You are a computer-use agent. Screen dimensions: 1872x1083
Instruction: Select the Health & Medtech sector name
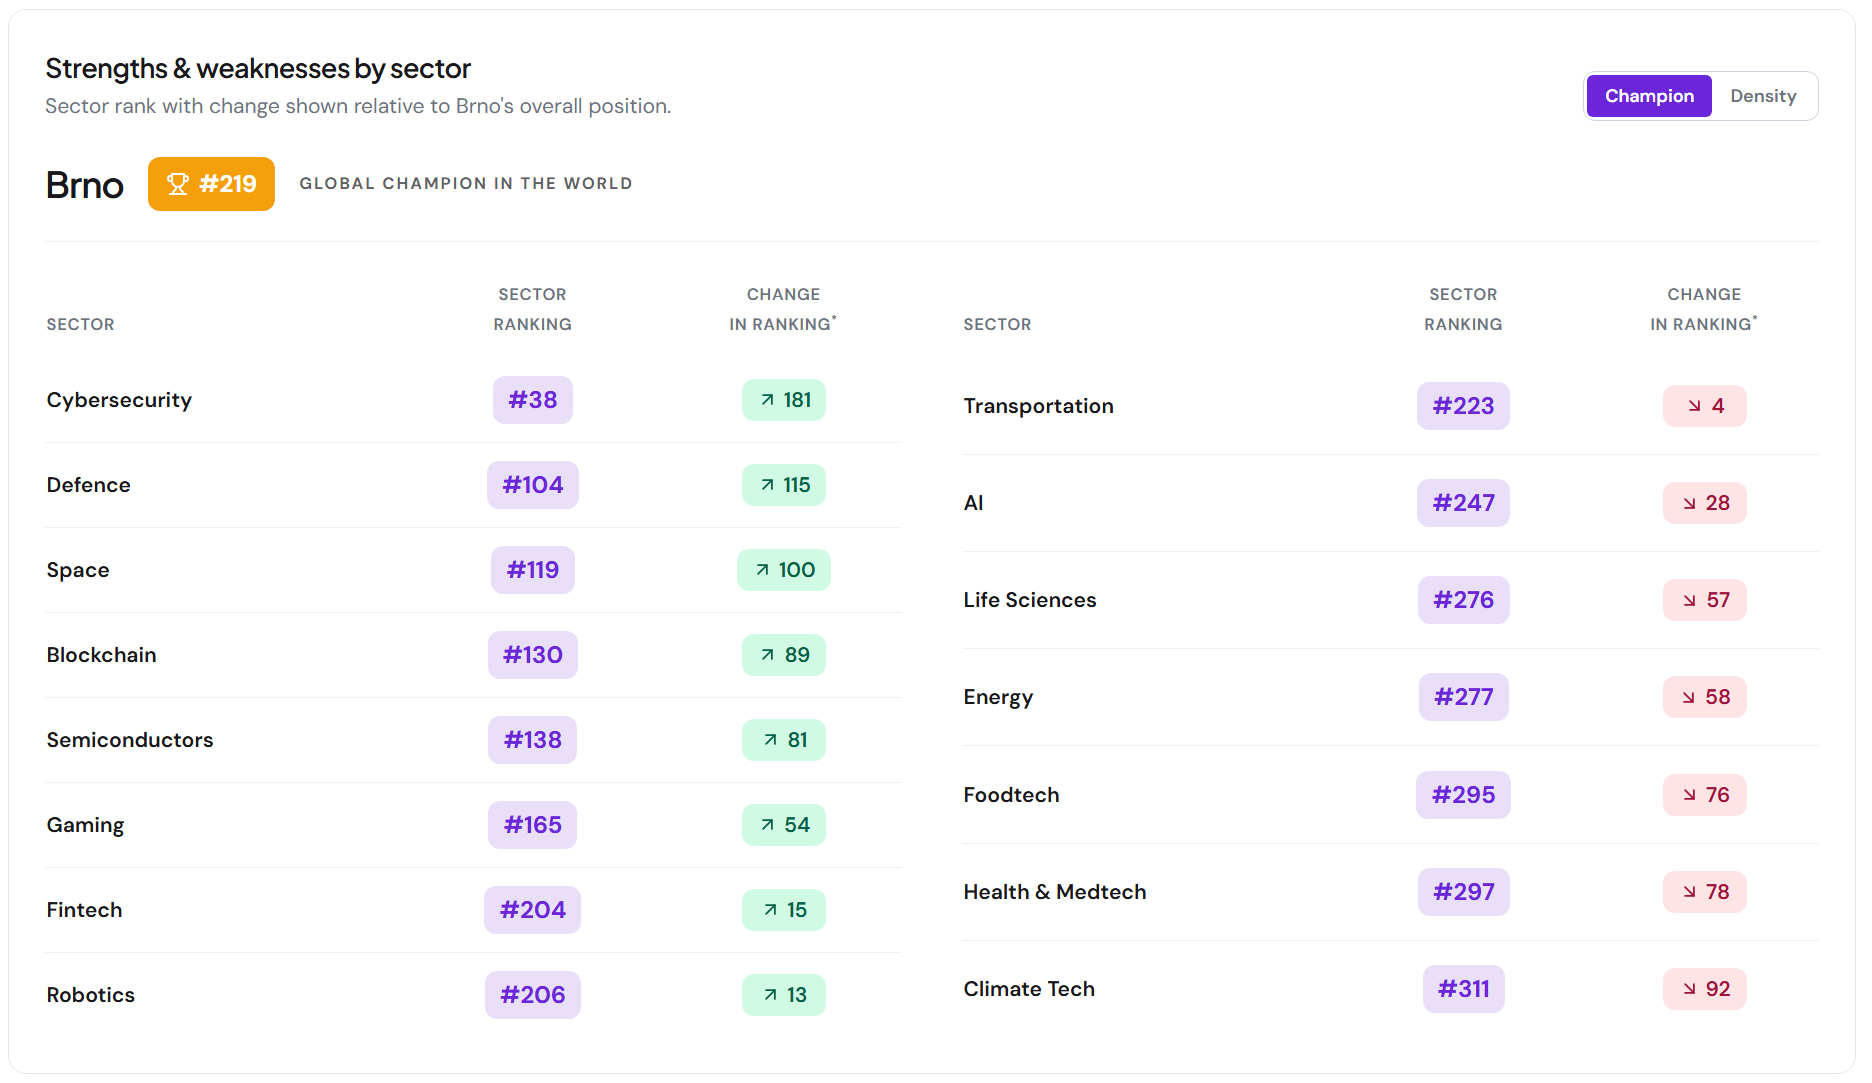(x=1055, y=892)
